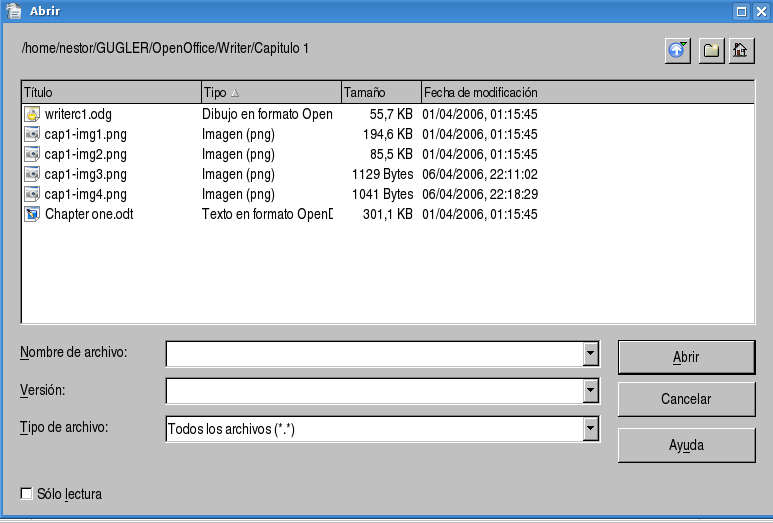Select the cap1-img3.png image file icon
The width and height of the screenshot is (773, 523).
[x=32, y=174]
